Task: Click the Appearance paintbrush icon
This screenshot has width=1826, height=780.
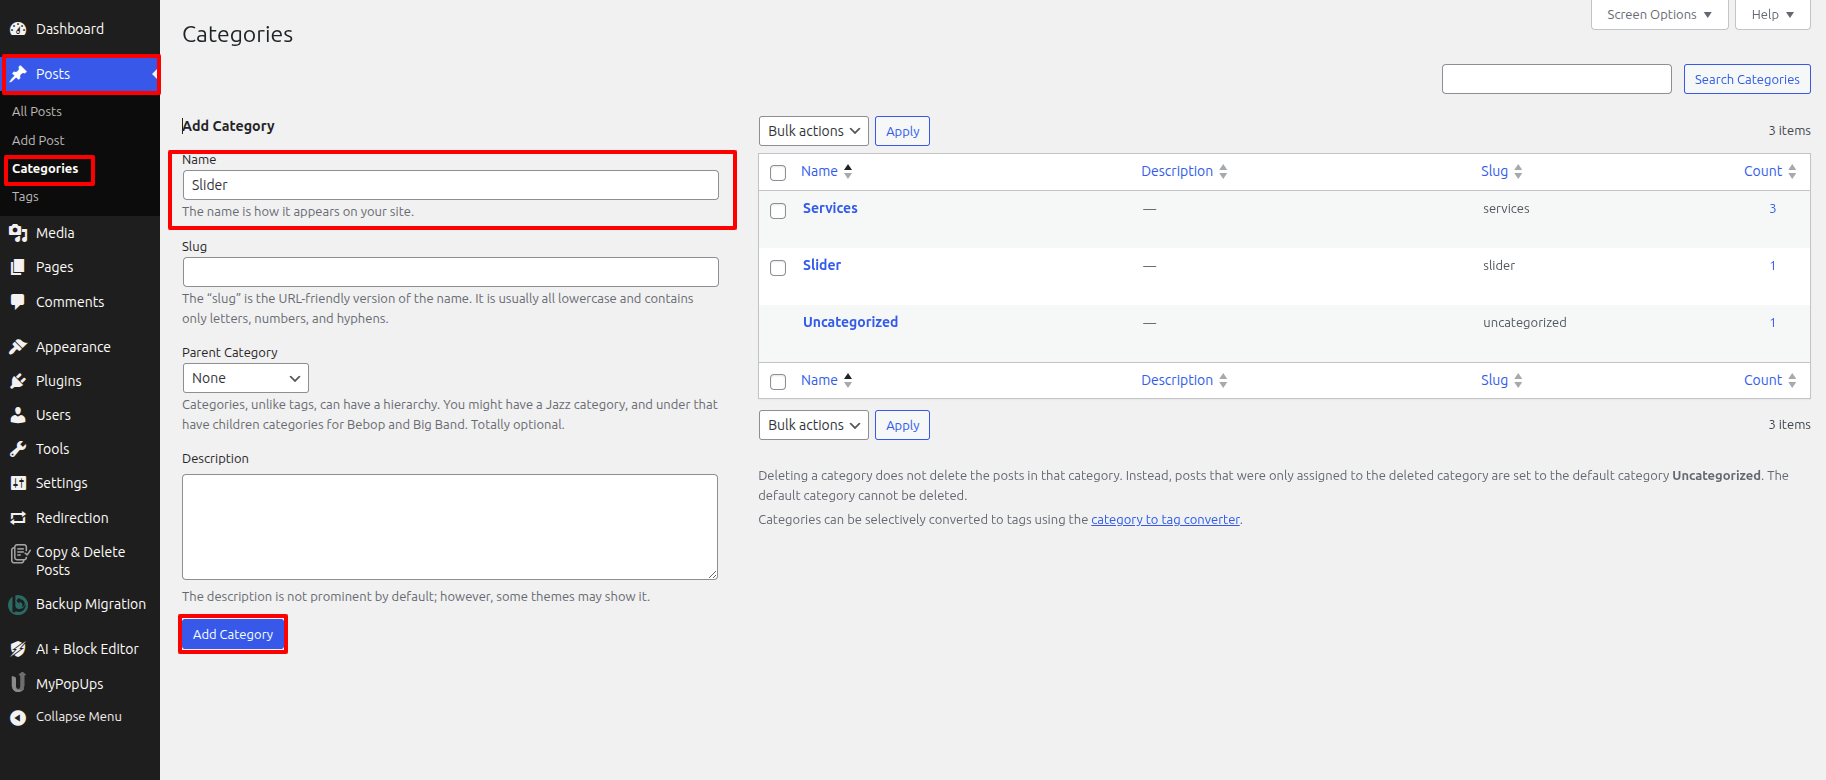Action: tap(18, 347)
